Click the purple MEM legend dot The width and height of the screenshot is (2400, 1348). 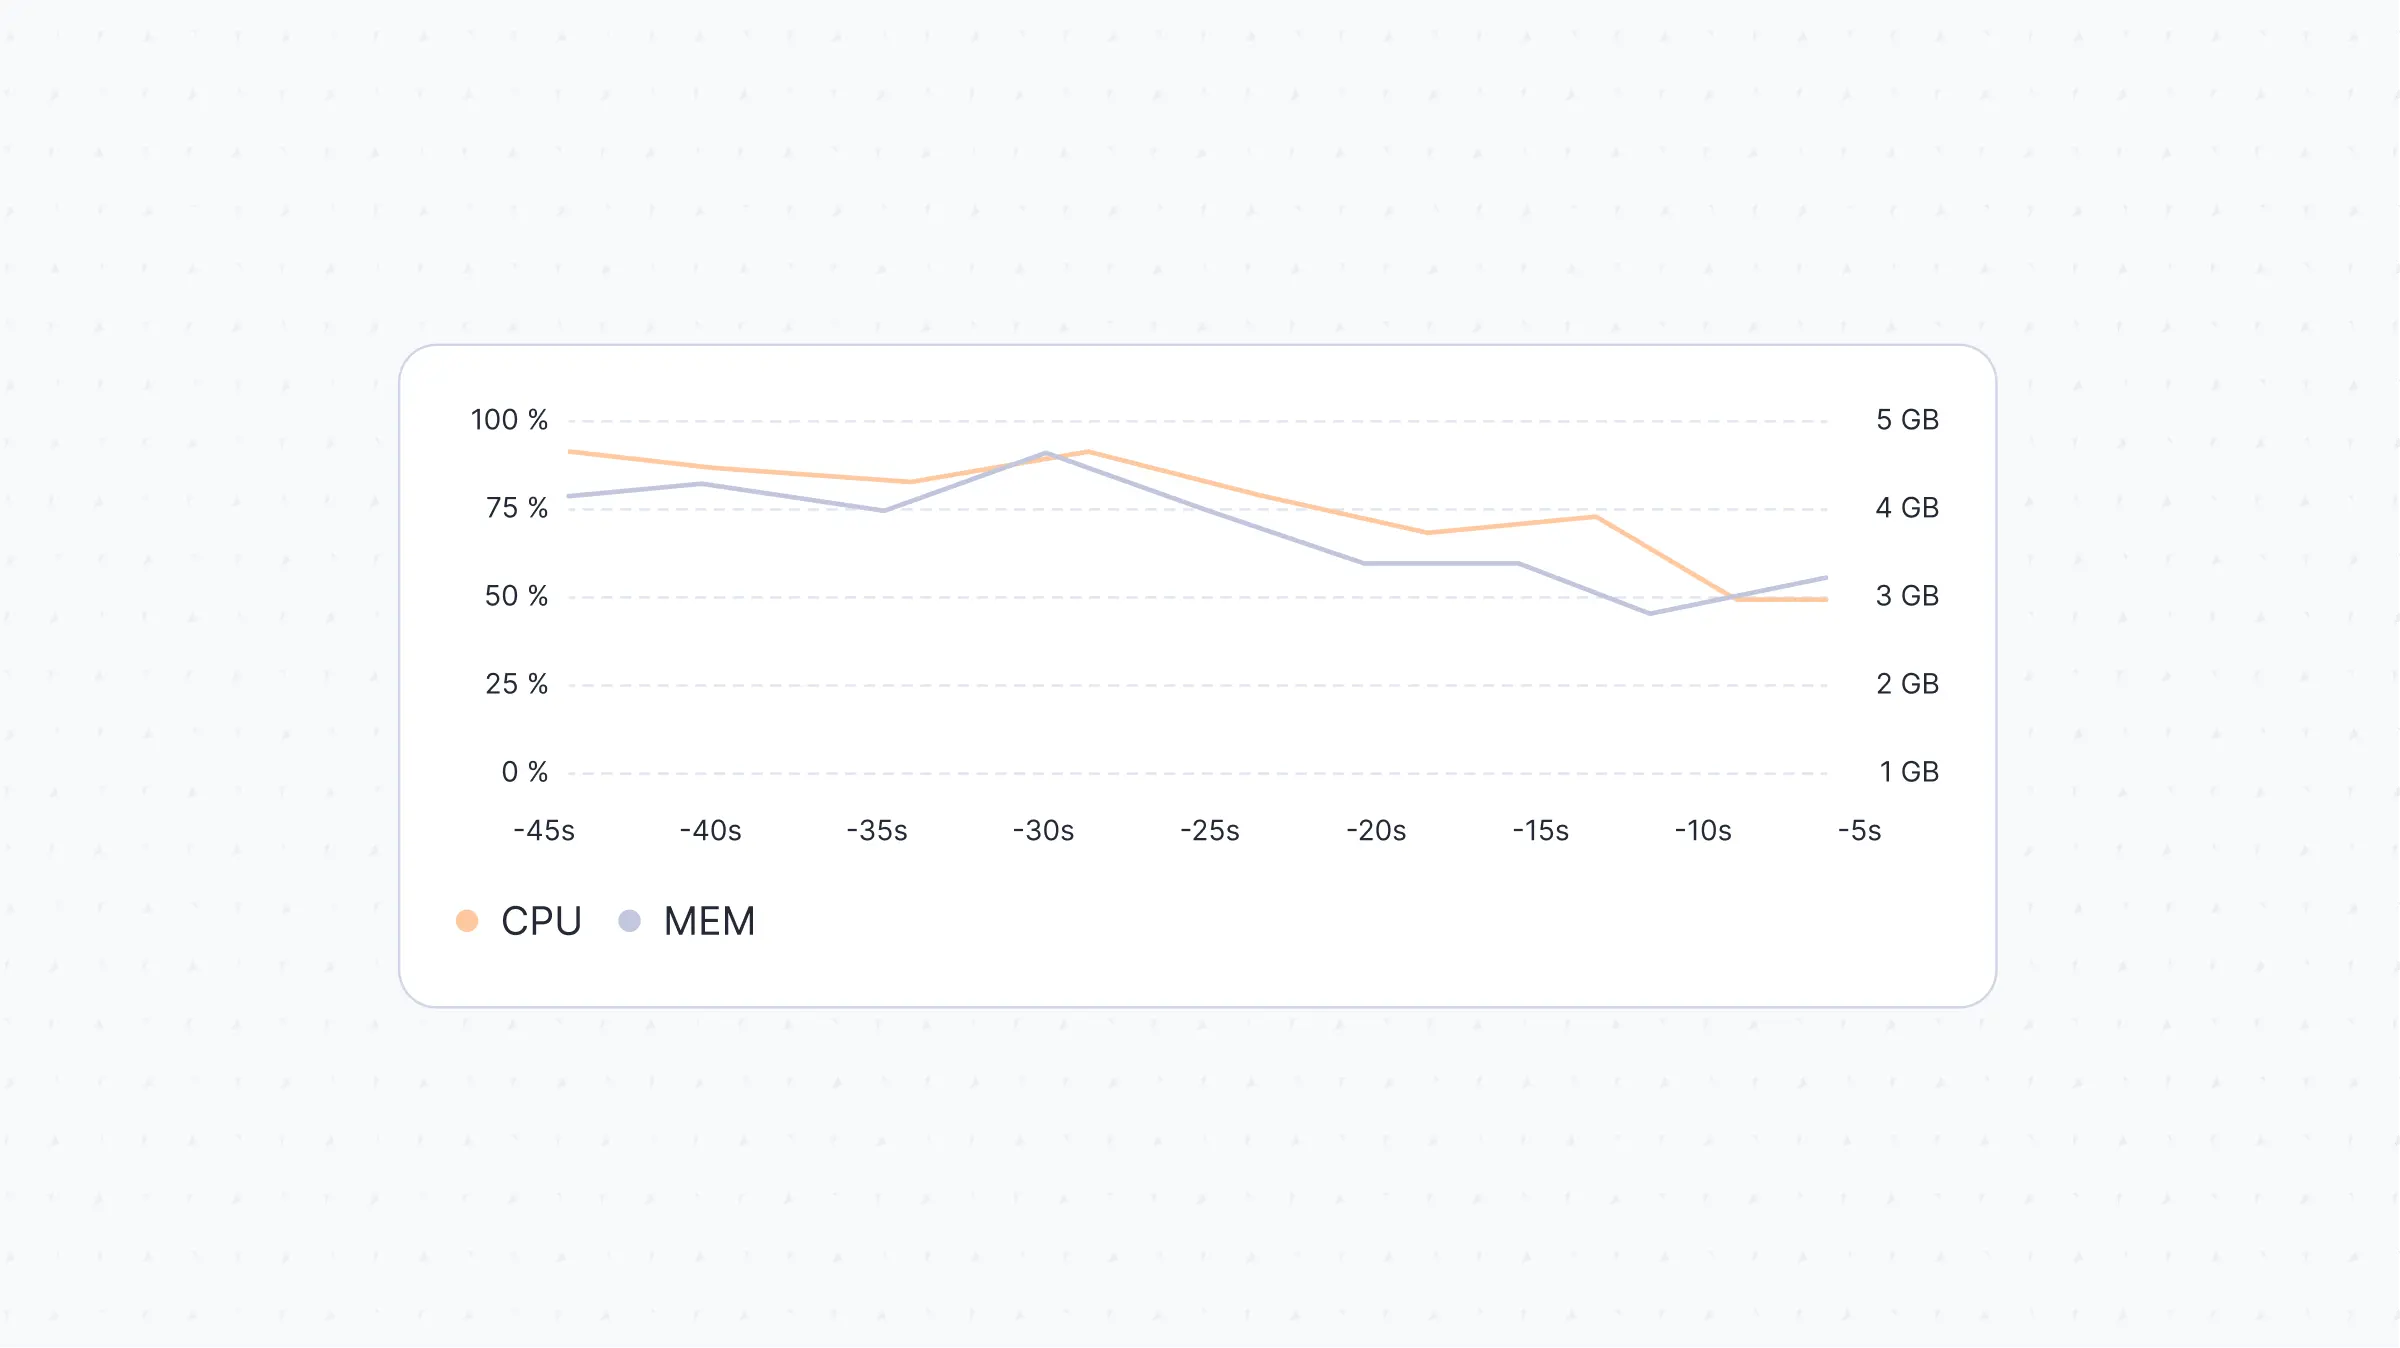coord(629,921)
